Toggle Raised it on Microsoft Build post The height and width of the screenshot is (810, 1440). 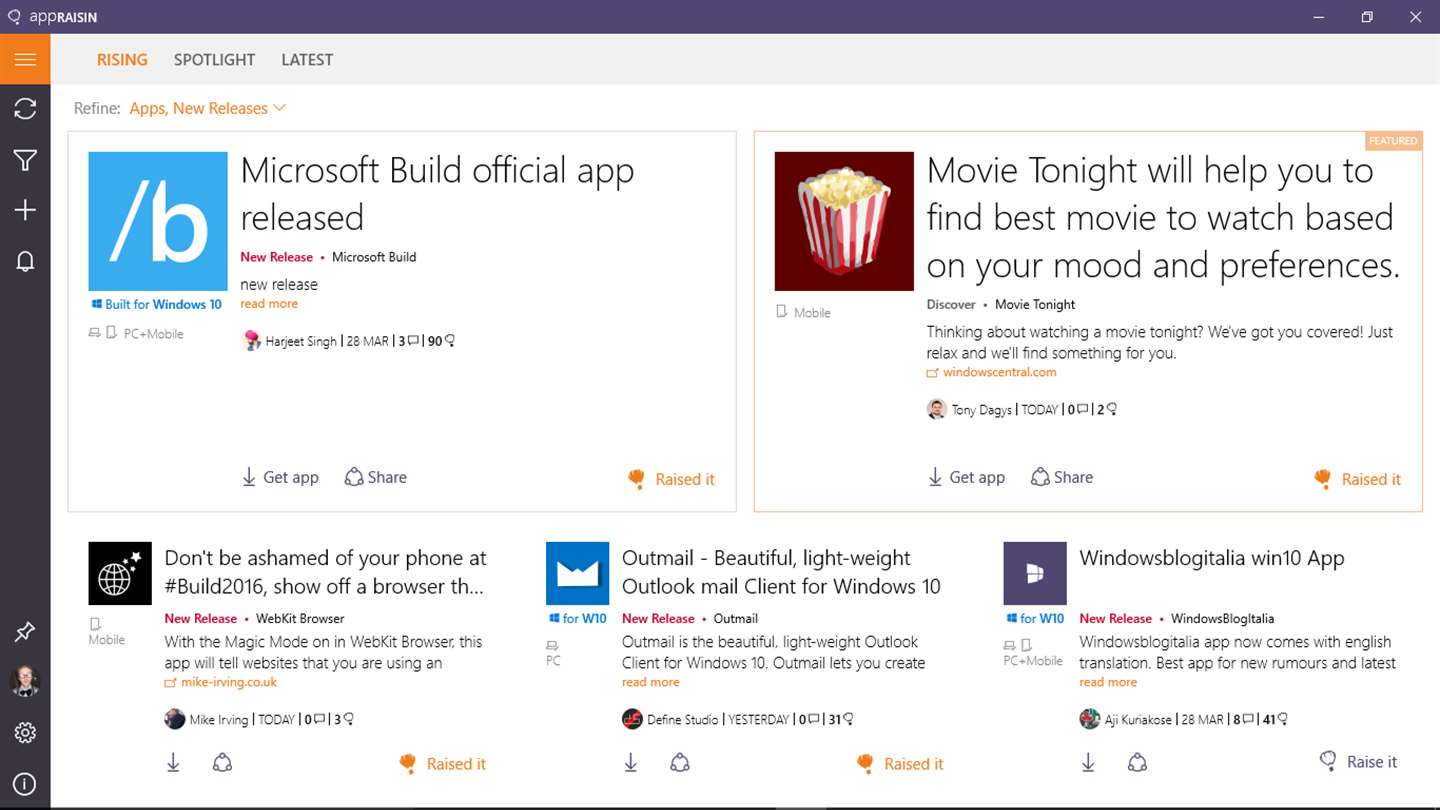pos(671,479)
